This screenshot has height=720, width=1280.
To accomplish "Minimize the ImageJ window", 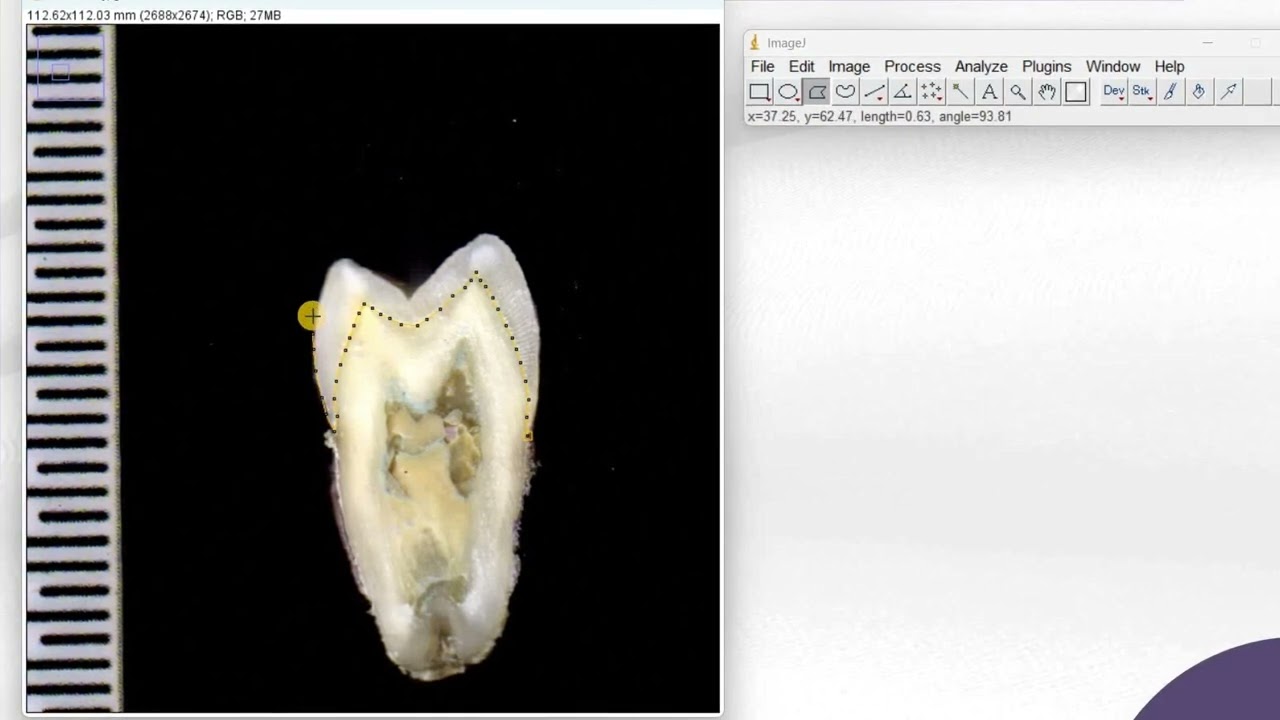I will (x=1207, y=43).
